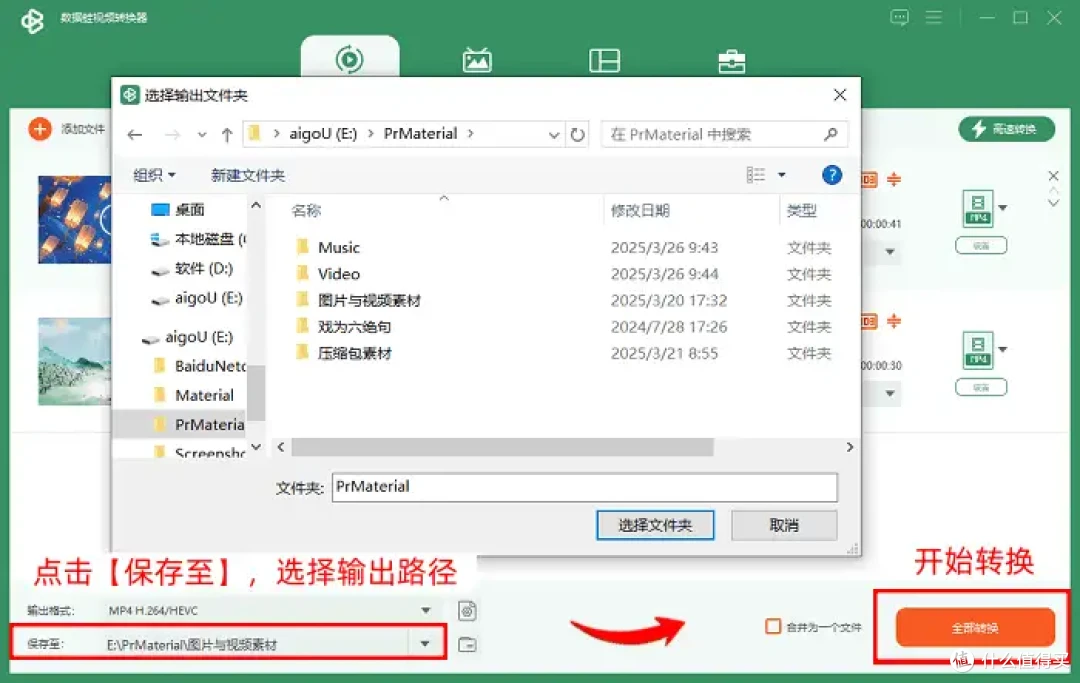The image size is (1080, 683).
Task: Enable the merge into one file checkbox
Action: pyautogui.click(x=773, y=627)
